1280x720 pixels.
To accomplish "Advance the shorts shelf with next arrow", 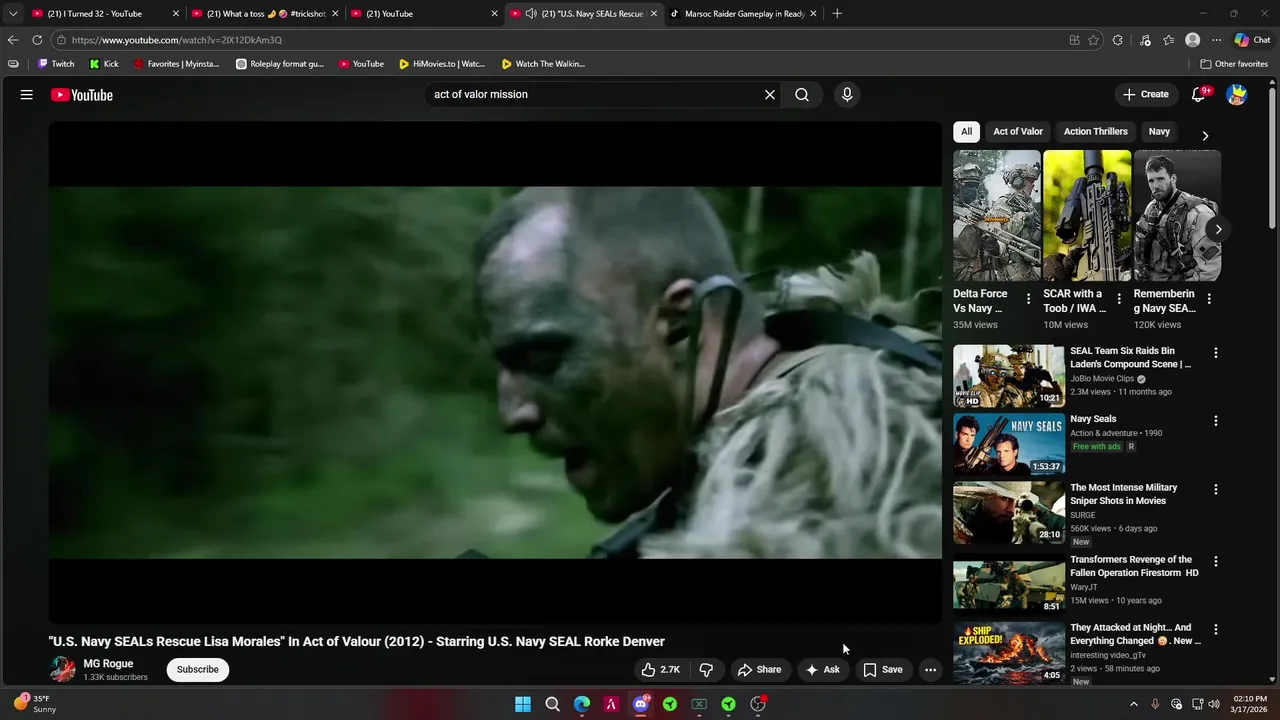I will point(1218,229).
